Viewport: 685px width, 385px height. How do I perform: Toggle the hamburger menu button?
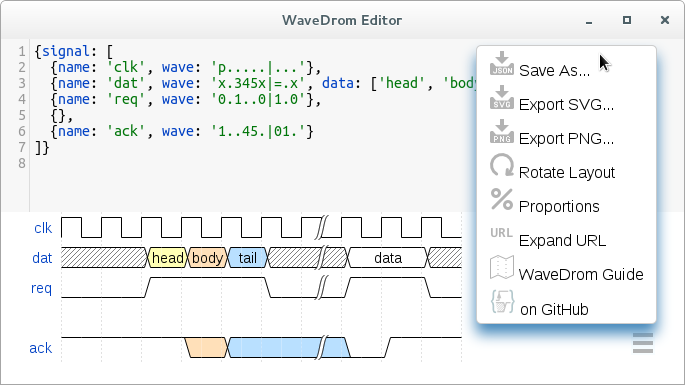click(x=643, y=343)
